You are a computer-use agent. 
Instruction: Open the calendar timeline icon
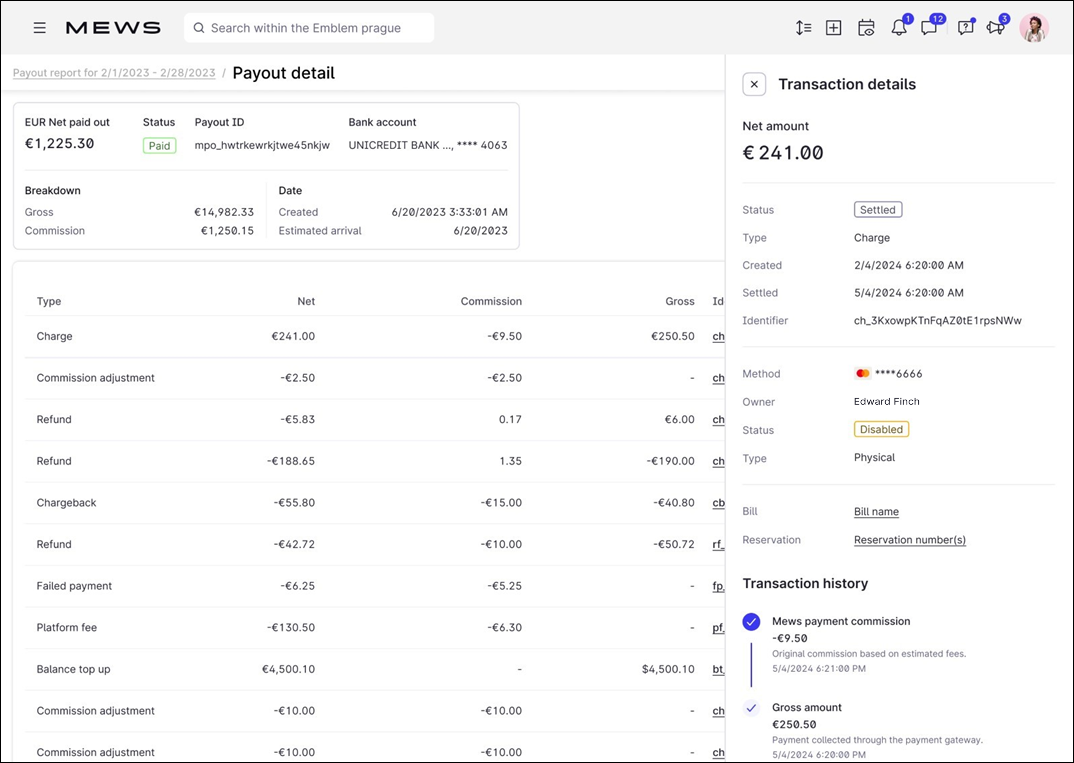[866, 28]
